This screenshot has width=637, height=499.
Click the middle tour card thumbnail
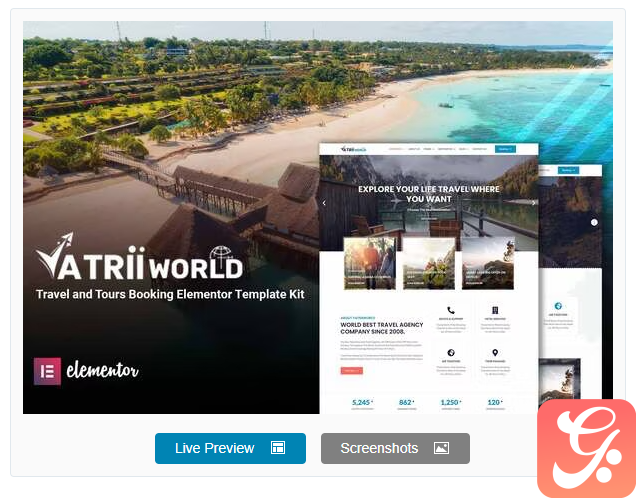point(428,263)
